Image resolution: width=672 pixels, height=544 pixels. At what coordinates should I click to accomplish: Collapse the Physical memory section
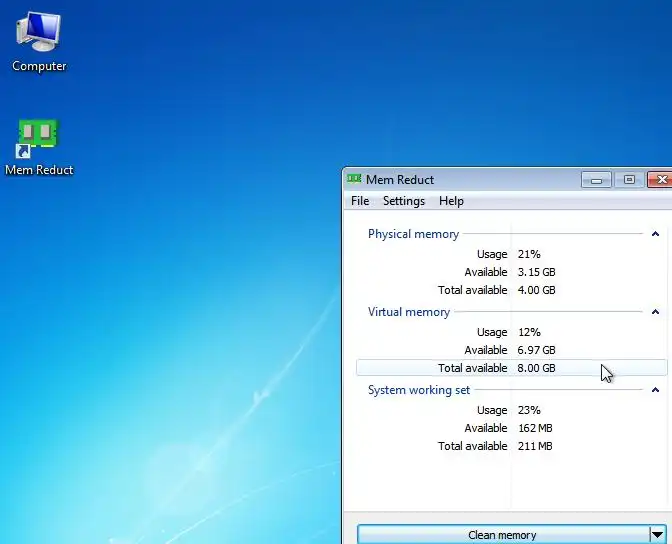click(x=655, y=234)
